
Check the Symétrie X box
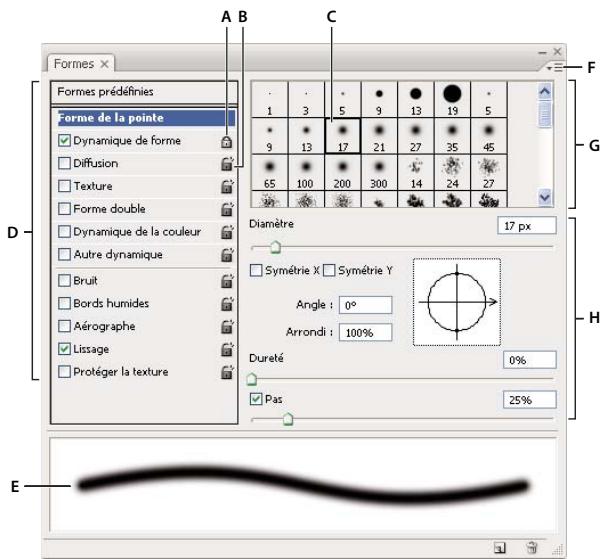(256, 270)
